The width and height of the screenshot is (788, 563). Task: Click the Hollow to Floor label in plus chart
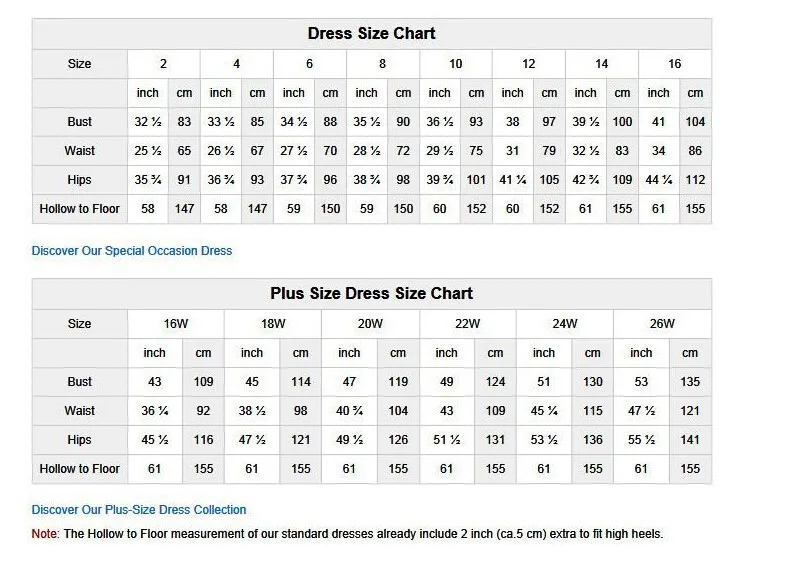click(x=79, y=468)
